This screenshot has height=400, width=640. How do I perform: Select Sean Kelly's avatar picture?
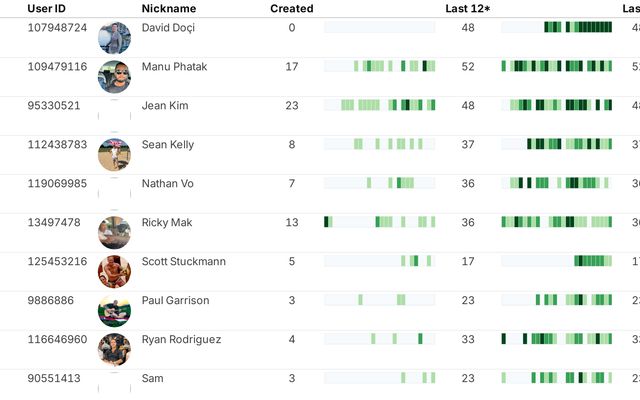[x=114, y=155]
